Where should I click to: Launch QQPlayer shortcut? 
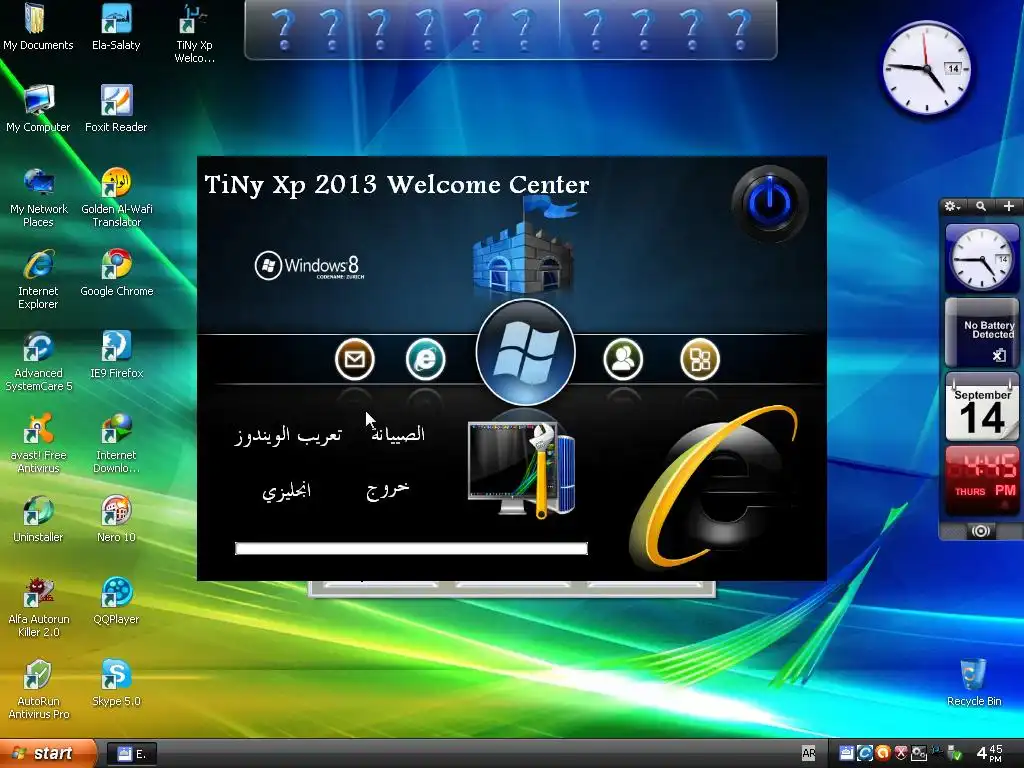116,601
